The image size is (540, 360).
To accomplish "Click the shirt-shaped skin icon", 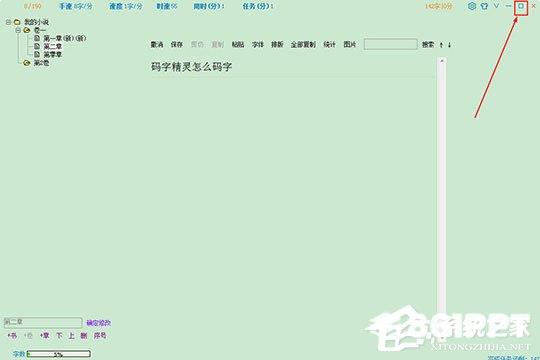I will point(484,6).
